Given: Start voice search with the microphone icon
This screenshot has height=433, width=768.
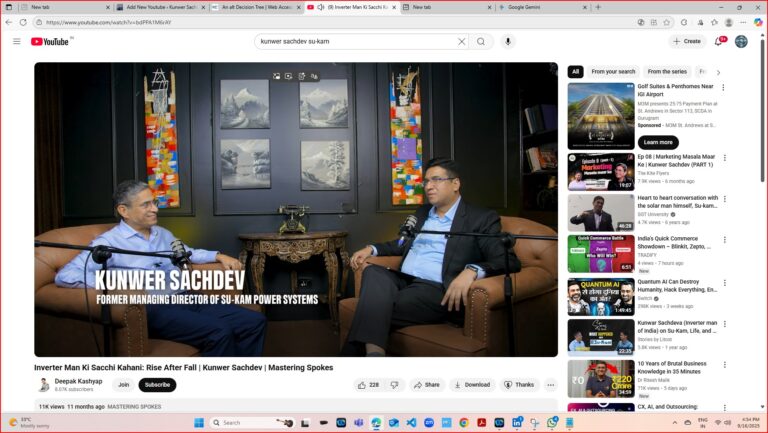Looking at the screenshot, I should click(508, 42).
